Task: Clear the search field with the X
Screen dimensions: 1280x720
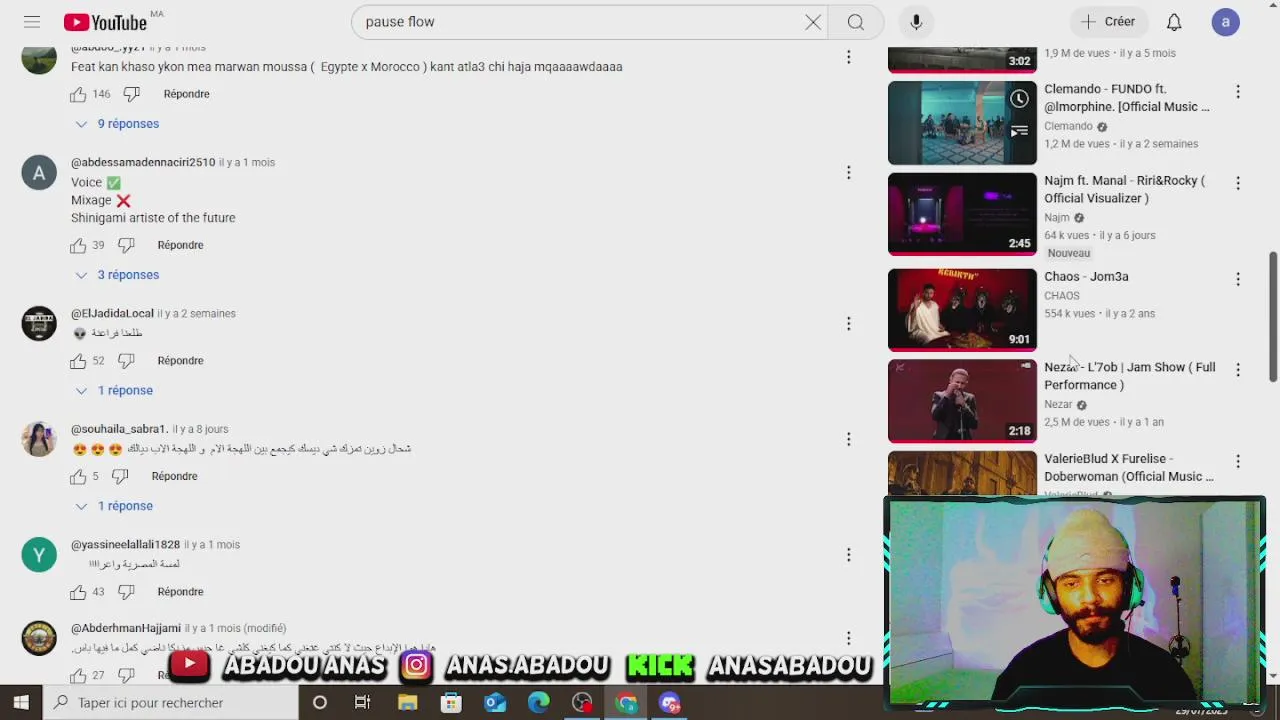Action: click(x=813, y=22)
